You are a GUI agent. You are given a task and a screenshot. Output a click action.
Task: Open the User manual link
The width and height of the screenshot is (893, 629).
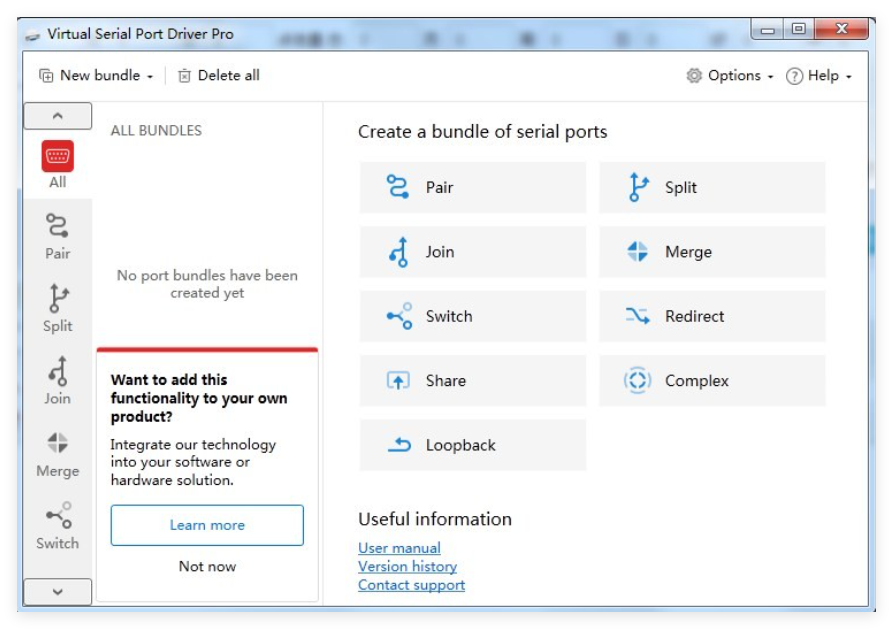pos(399,548)
